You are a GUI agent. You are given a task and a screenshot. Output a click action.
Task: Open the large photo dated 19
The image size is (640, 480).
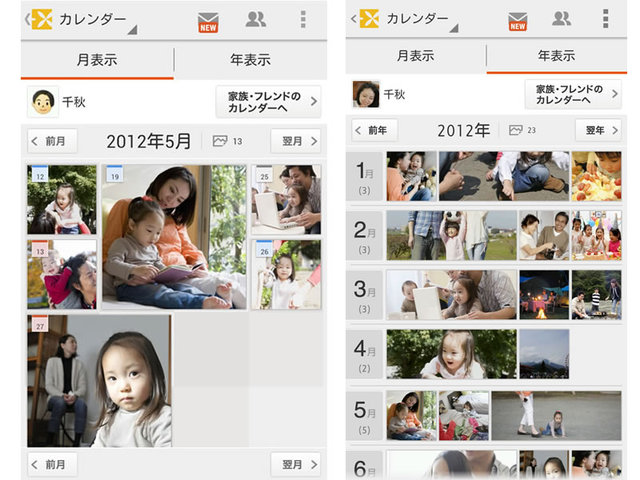pyautogui.click(x=174, y=237)
